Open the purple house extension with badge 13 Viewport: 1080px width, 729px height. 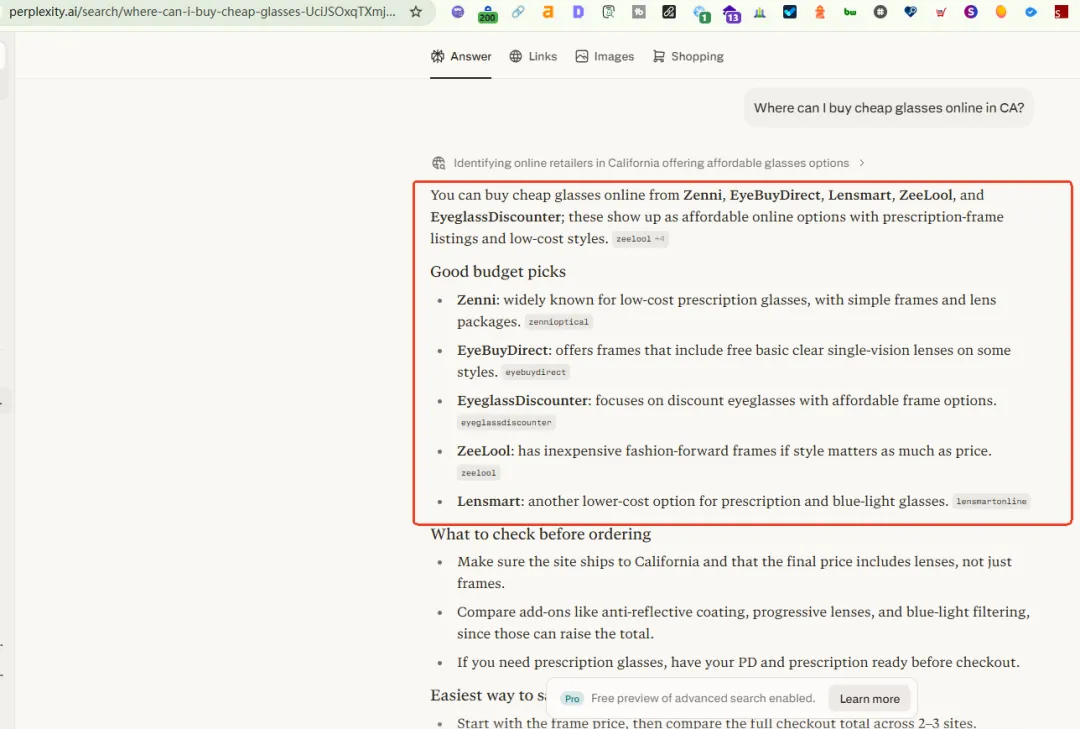731,13
